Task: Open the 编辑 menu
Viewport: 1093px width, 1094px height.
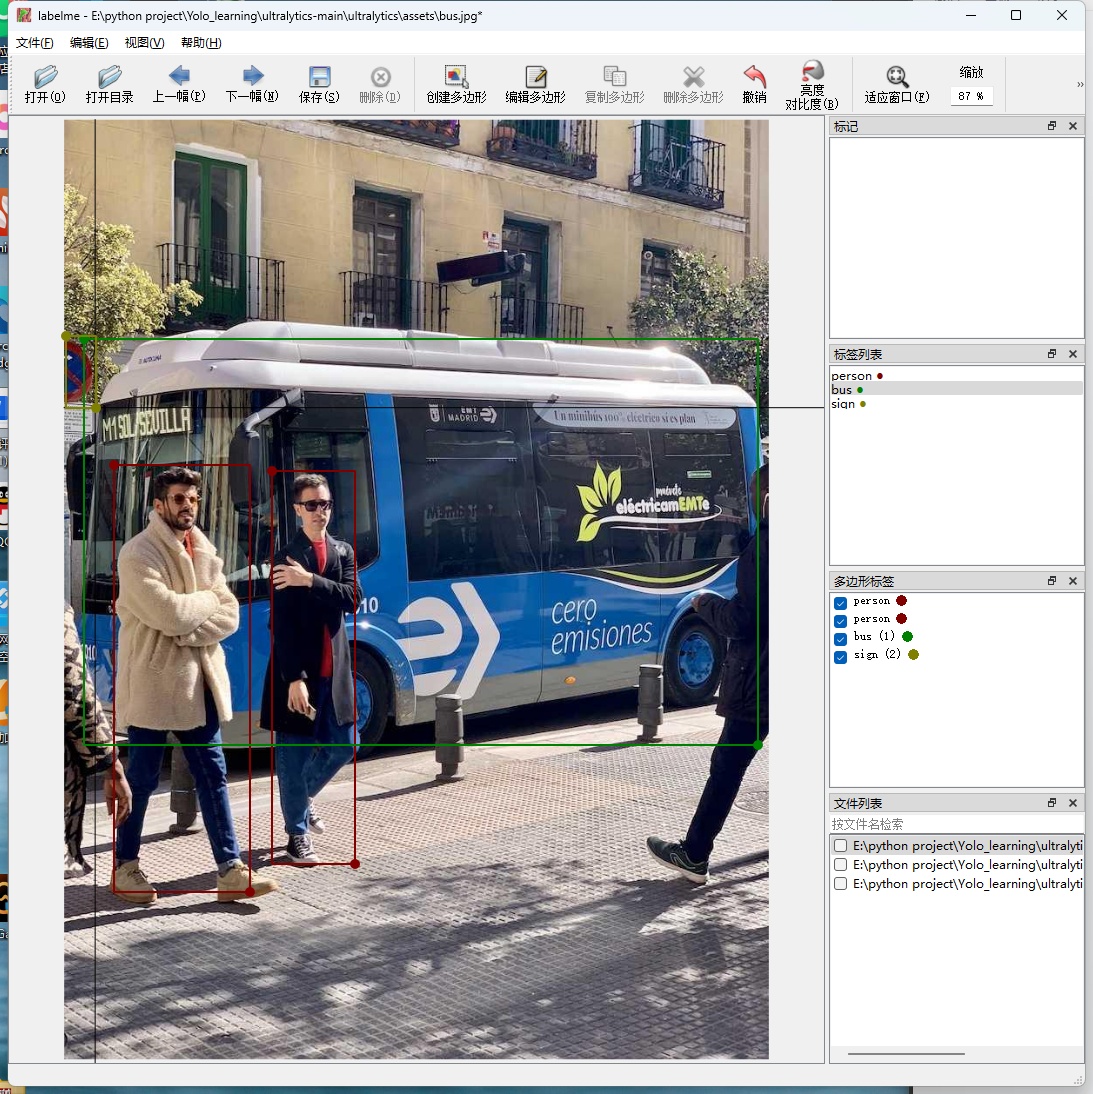Action: [89, 43]
